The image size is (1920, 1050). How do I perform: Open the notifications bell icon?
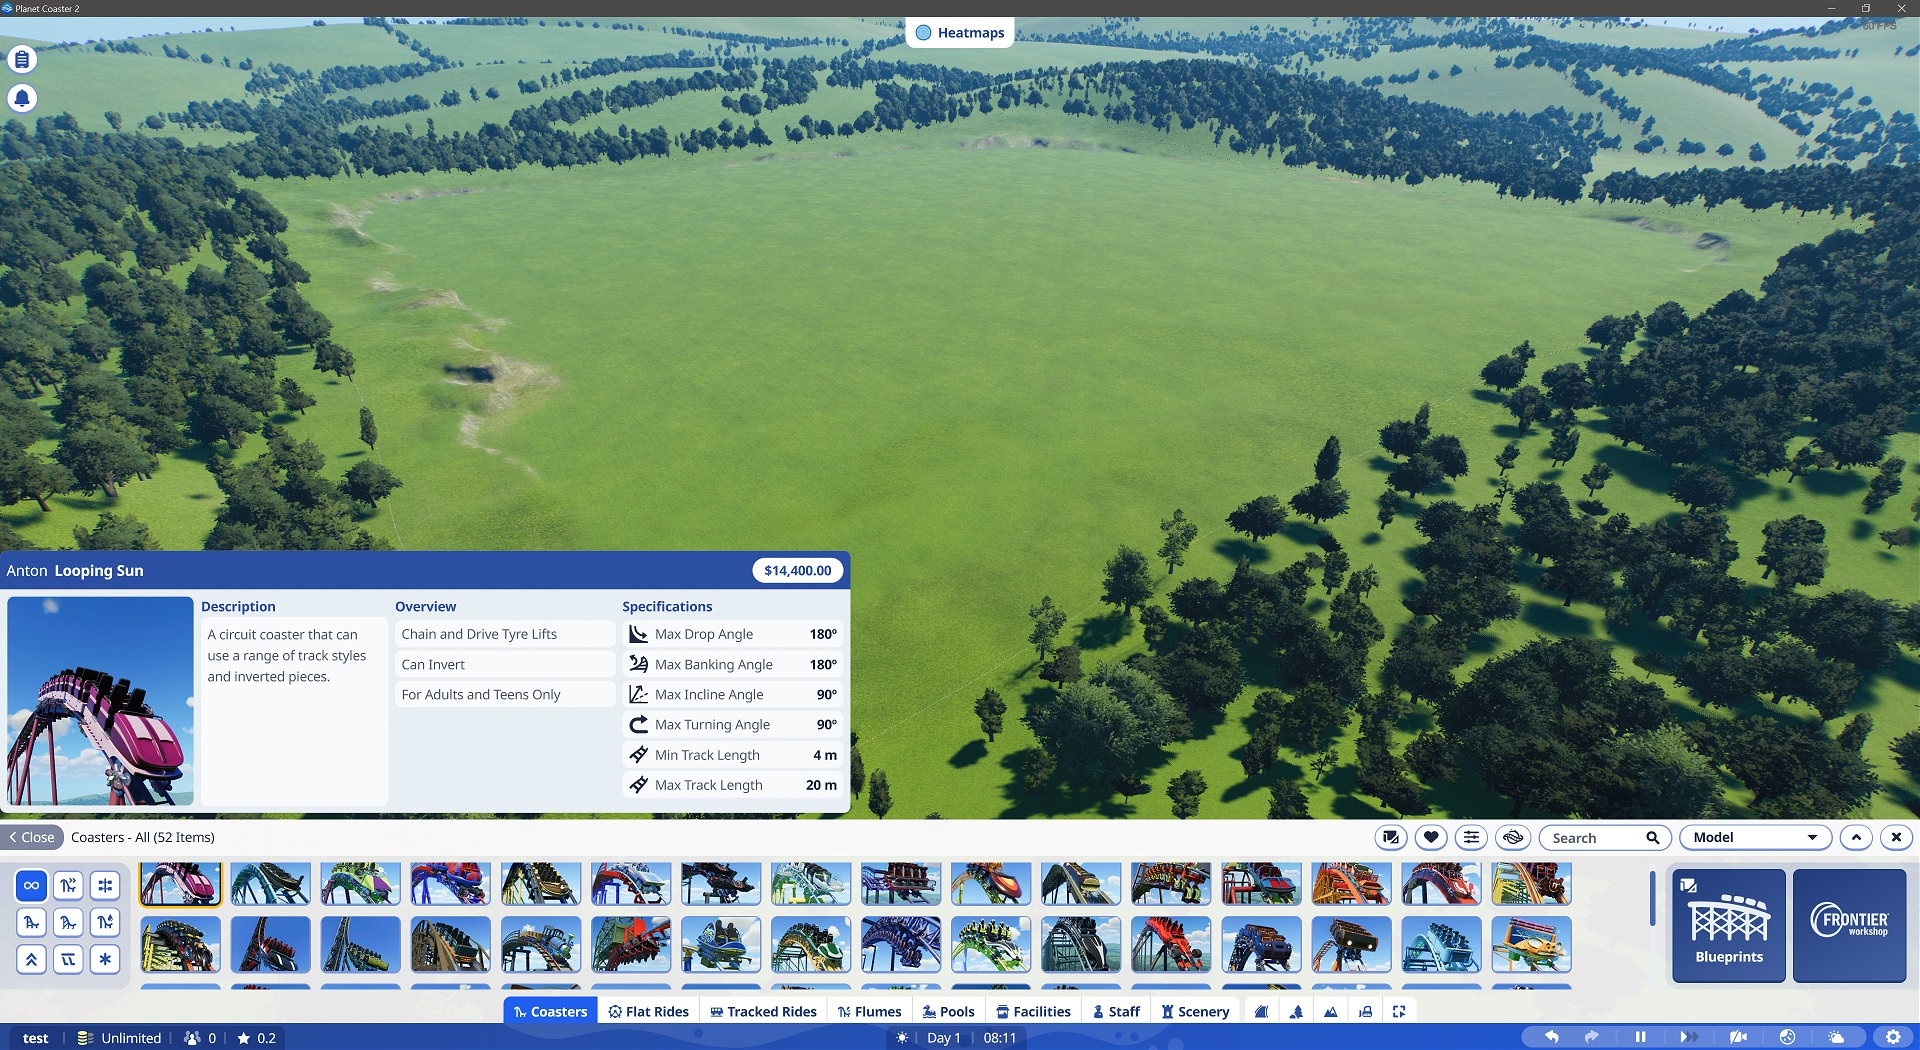click(x=22, y=98)
